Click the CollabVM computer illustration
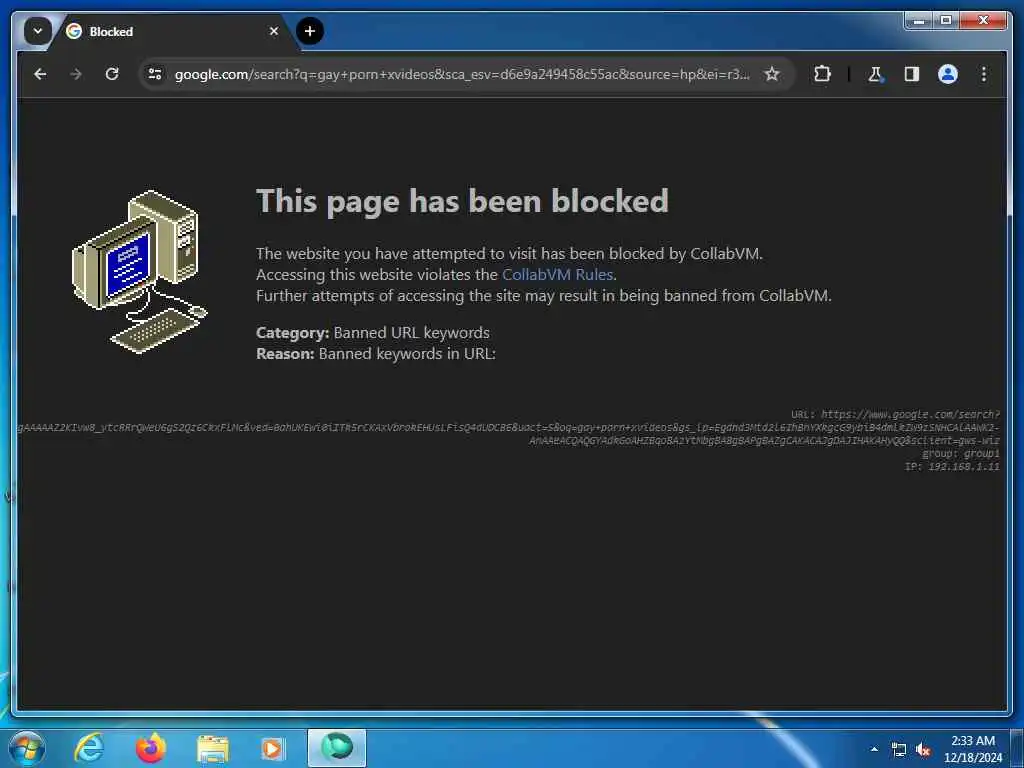This screenshot has width=1024, height=768. click(140, 271)
